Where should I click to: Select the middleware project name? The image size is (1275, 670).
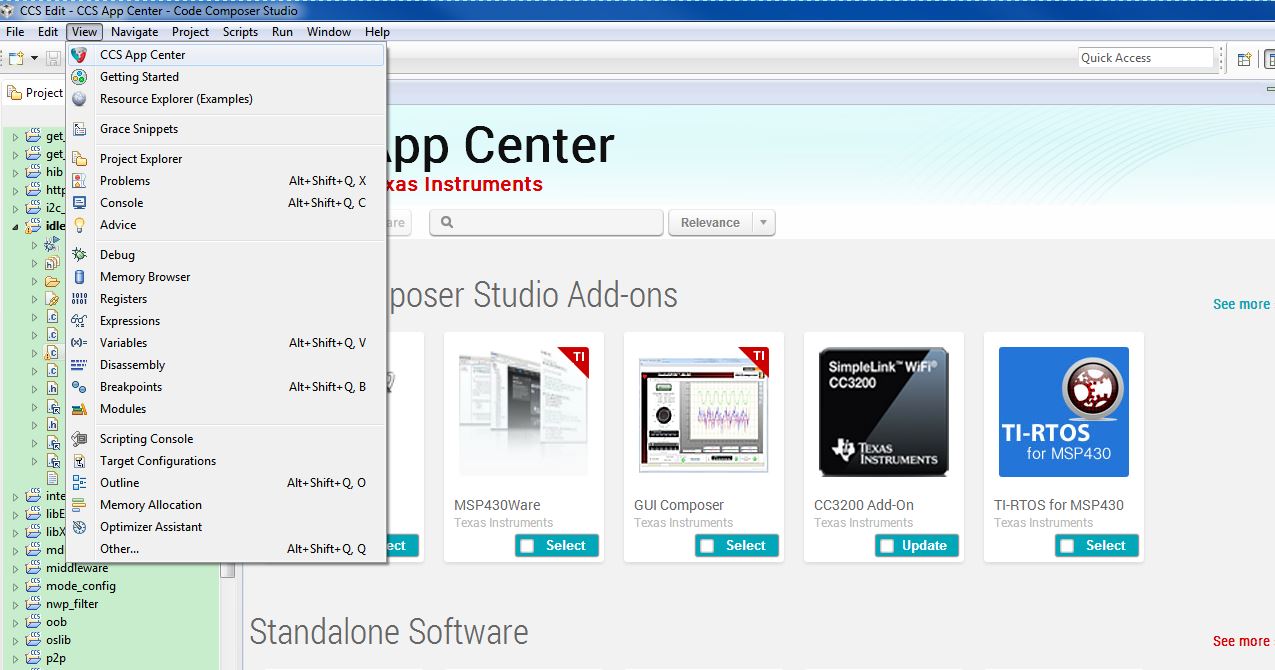tap(77, 568)
